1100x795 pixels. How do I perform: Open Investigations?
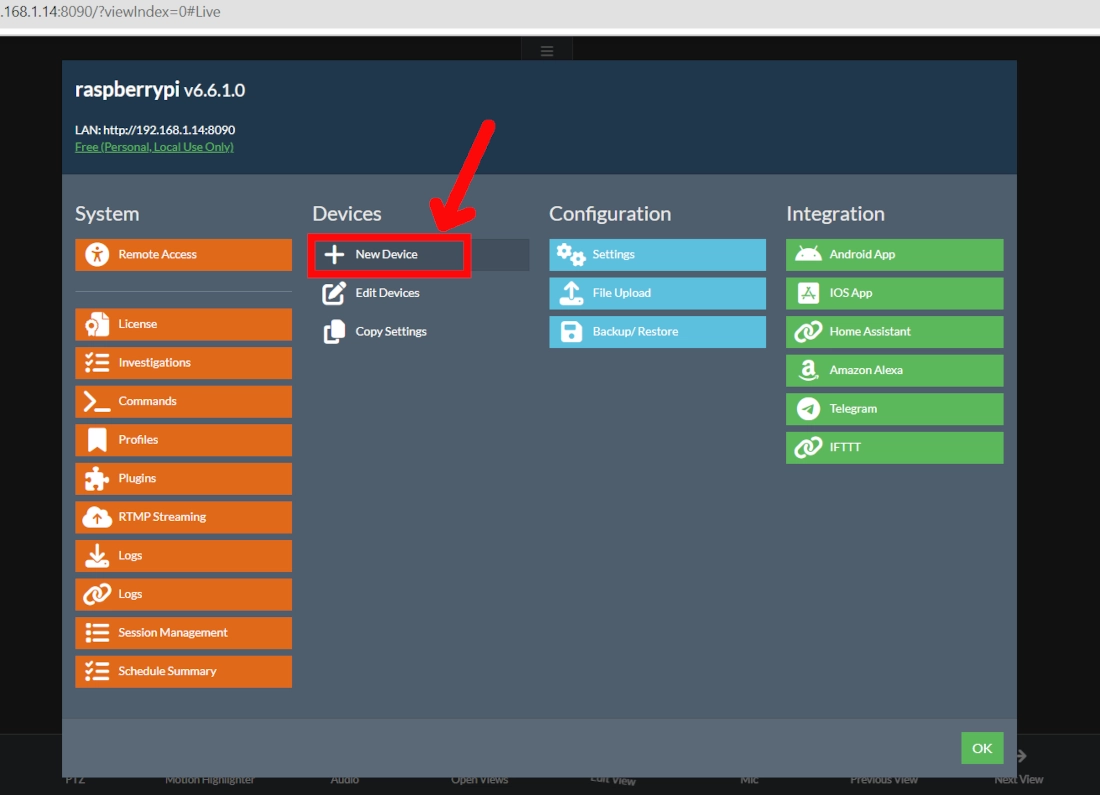[183, 363]
